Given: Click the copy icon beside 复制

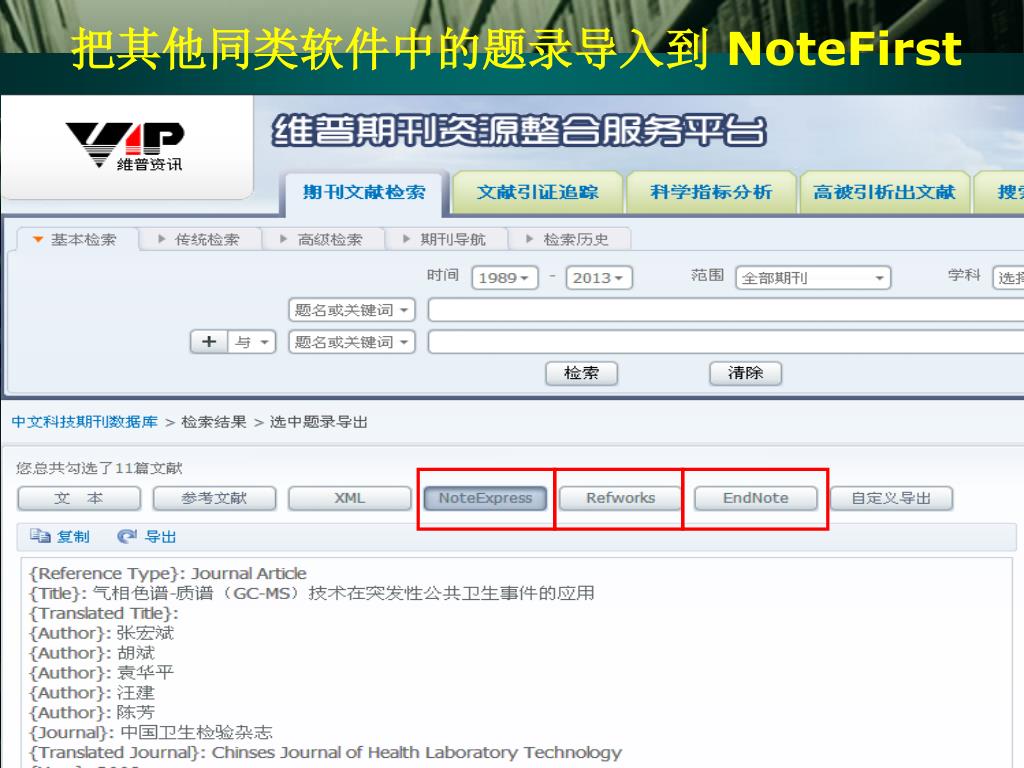Looking at the screenshot, I should coord(40,536).
